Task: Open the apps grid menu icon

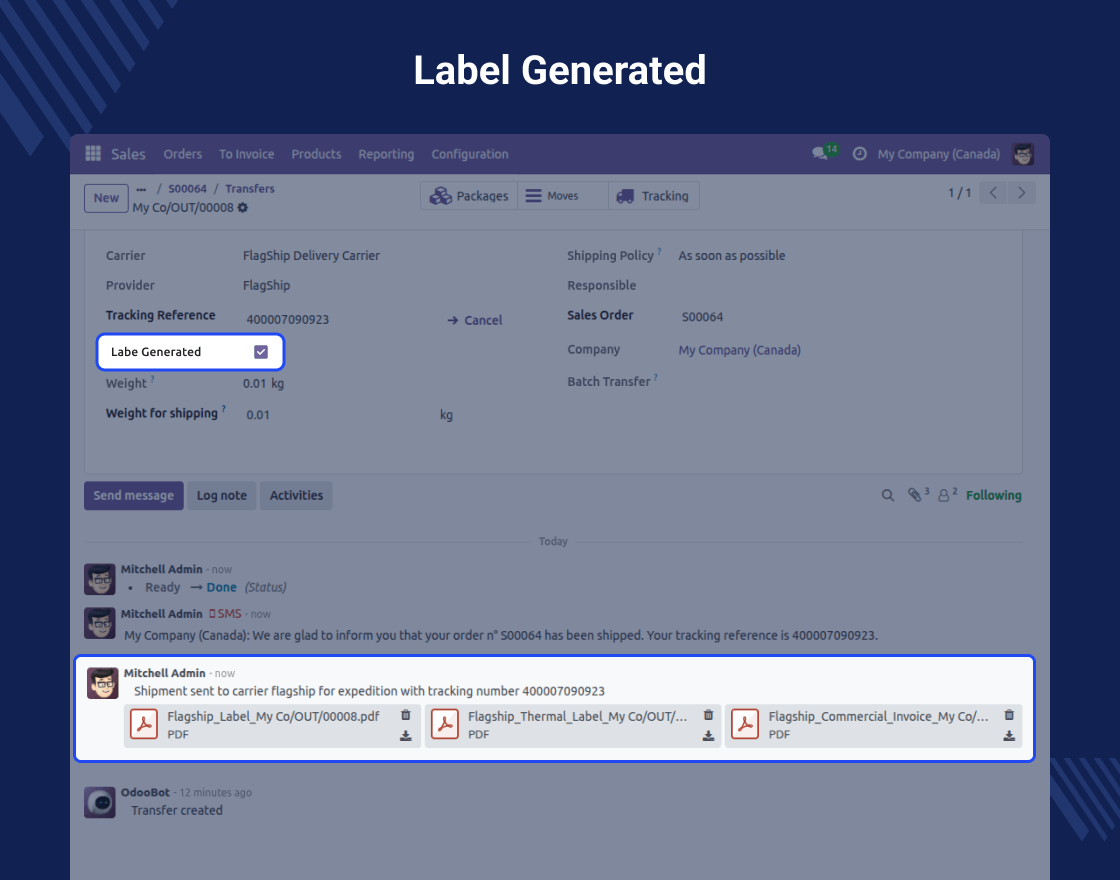Action: coord(93,154)
